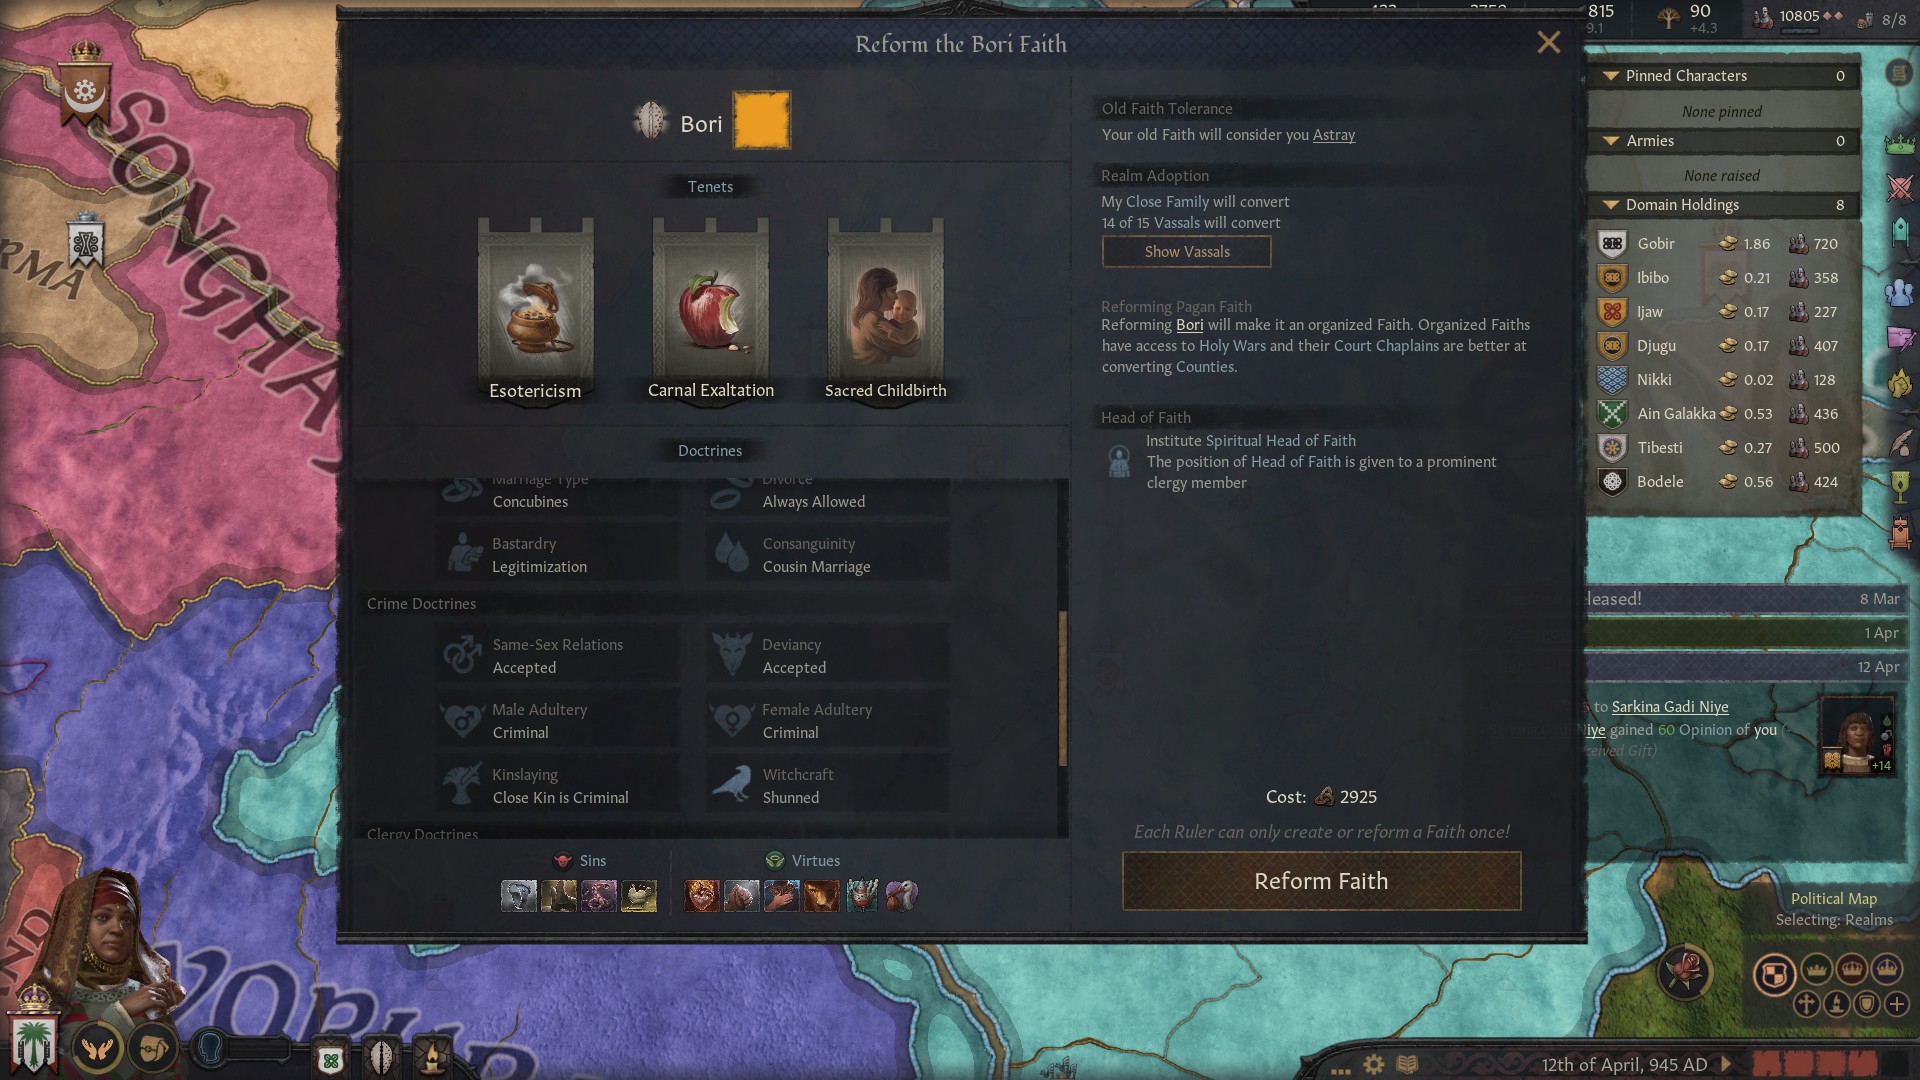The image size is (1920, 1080).
Task: Click the orange Bori faith color swatch
Action: click(x=762, y=120)
